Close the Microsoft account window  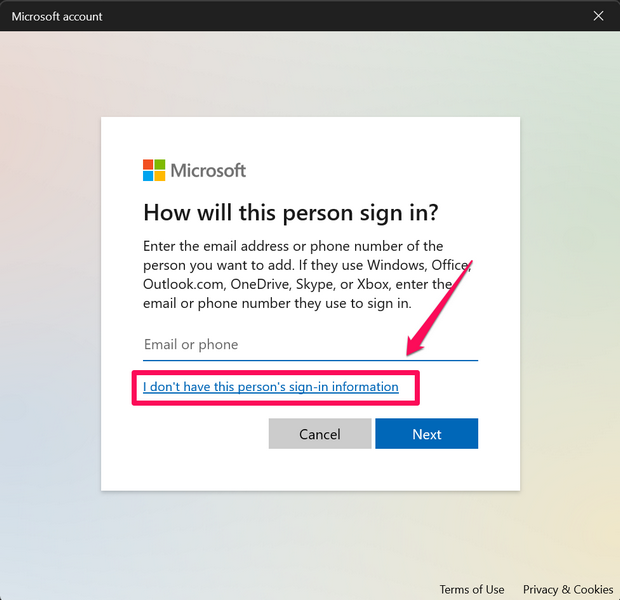point(598,16)
